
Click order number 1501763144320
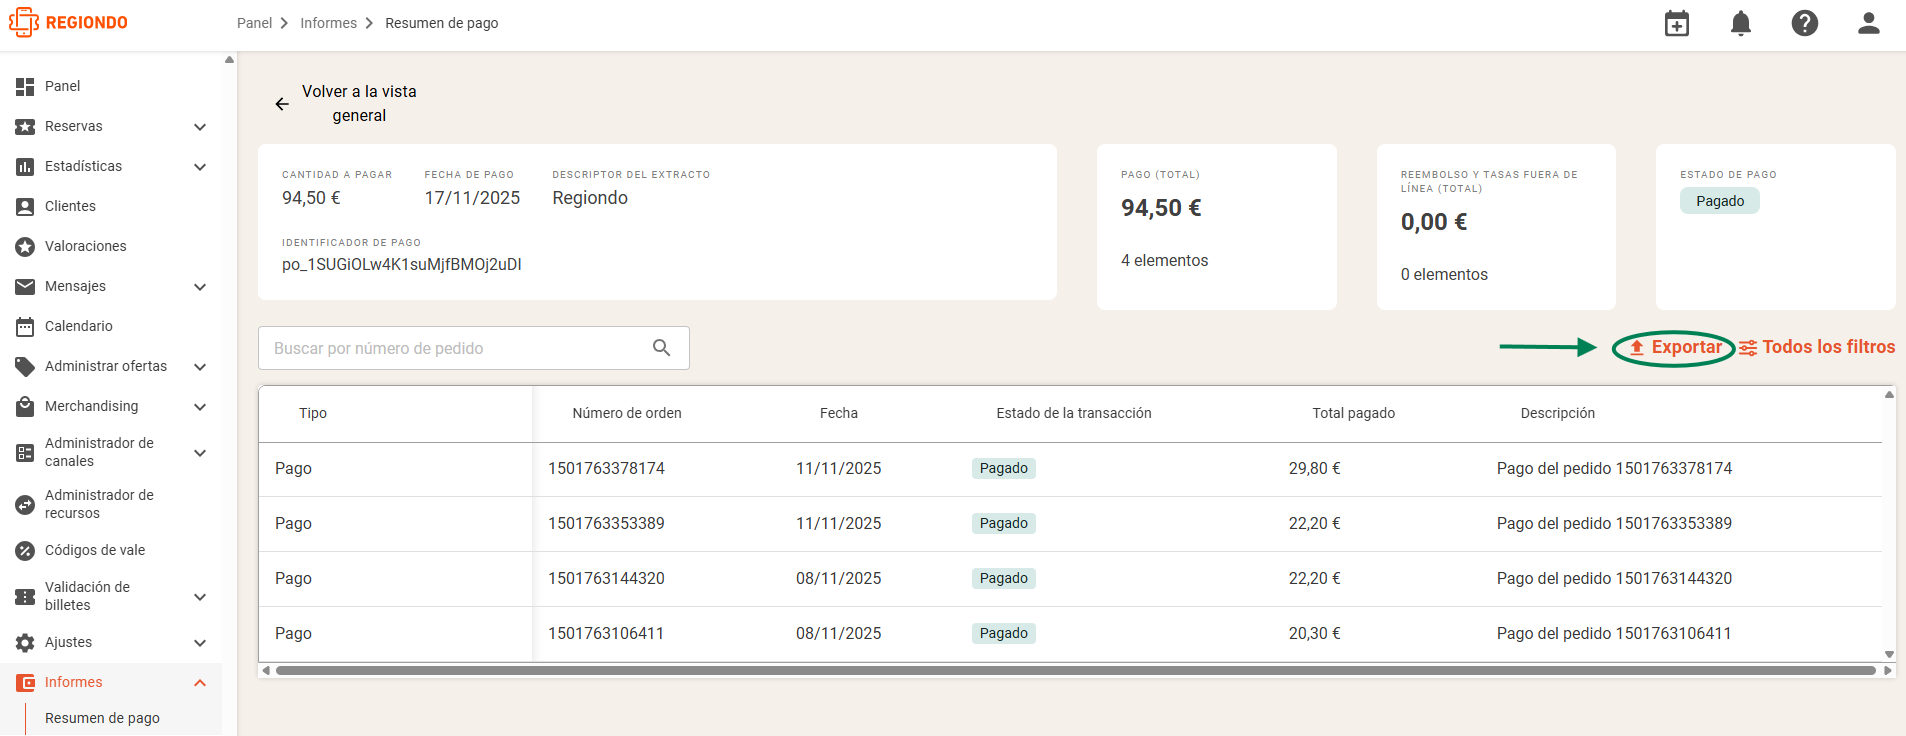(x=606, y=578)
